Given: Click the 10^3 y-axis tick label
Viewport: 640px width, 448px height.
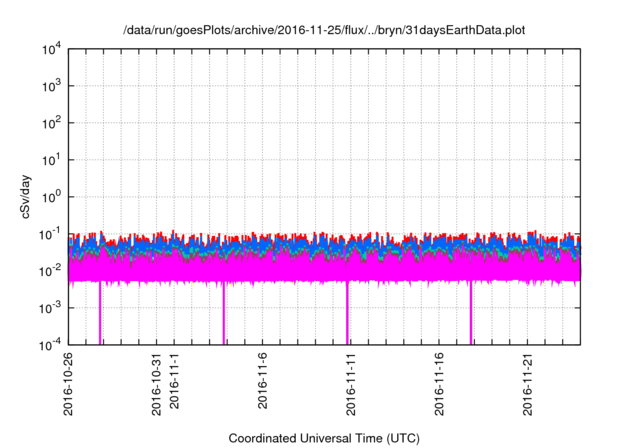Looking at the screenshot, I should 52,86.
